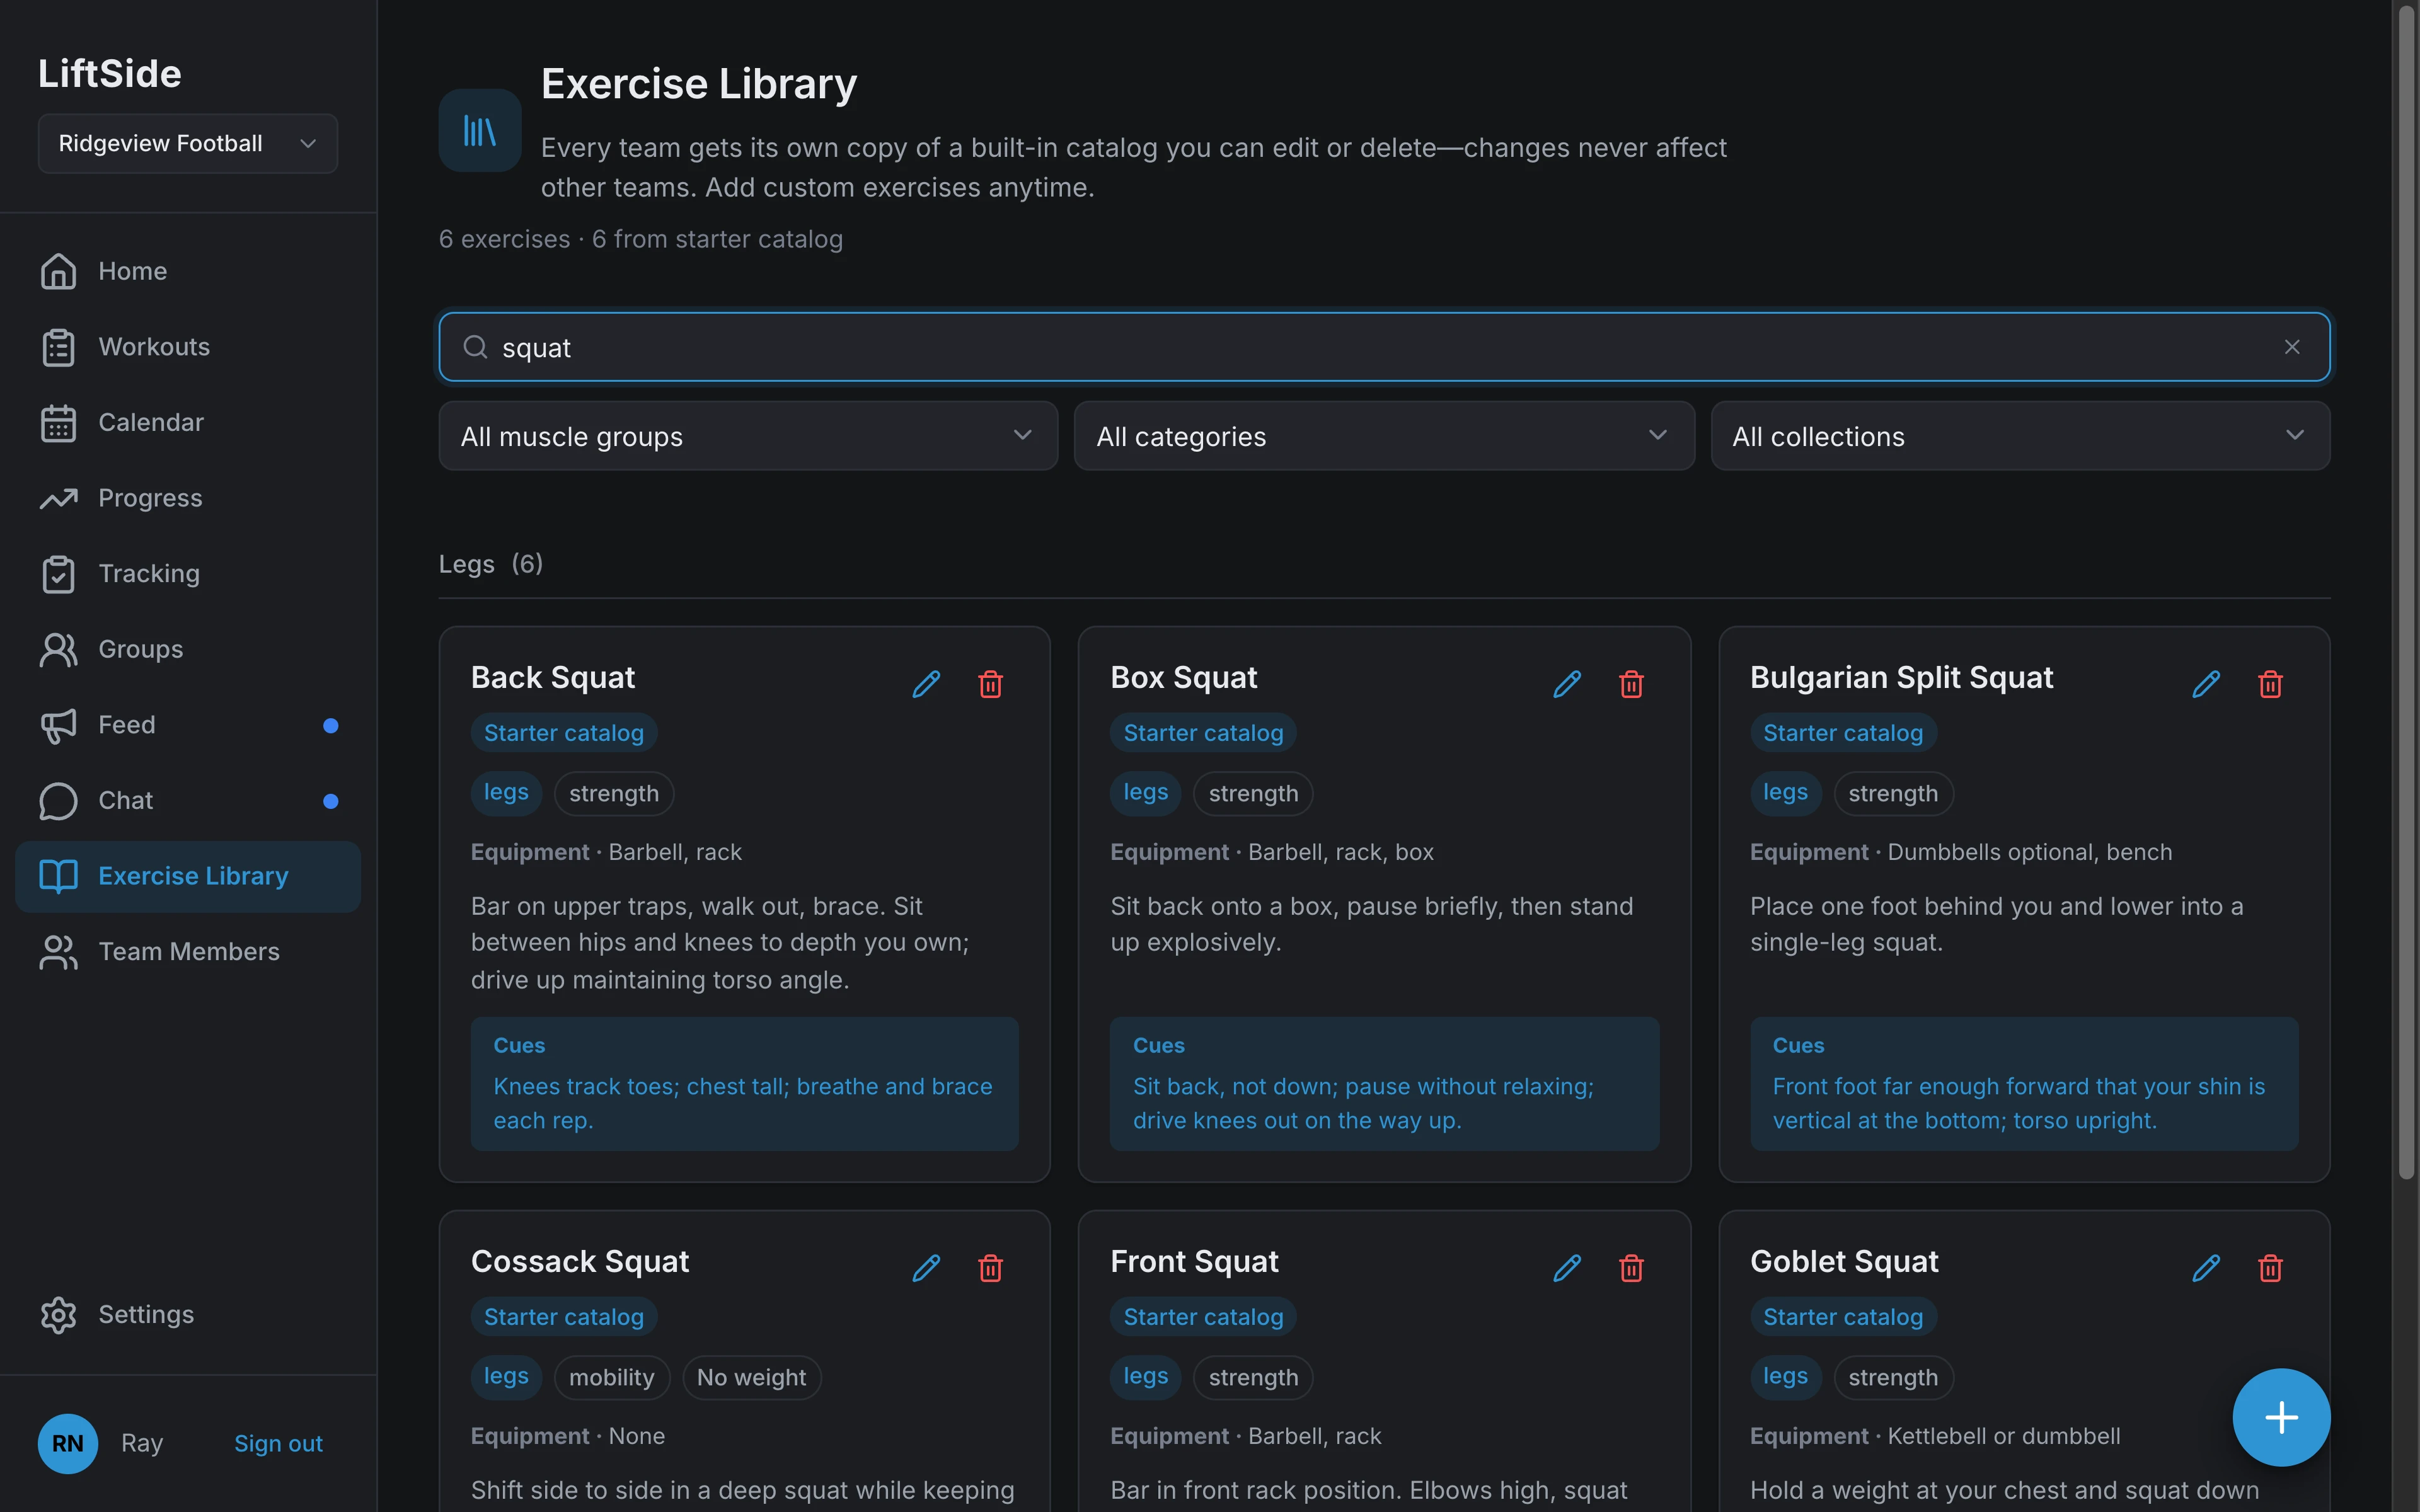Go to Home page
The image size is (2420, 1512).
(x=188, y=271)
